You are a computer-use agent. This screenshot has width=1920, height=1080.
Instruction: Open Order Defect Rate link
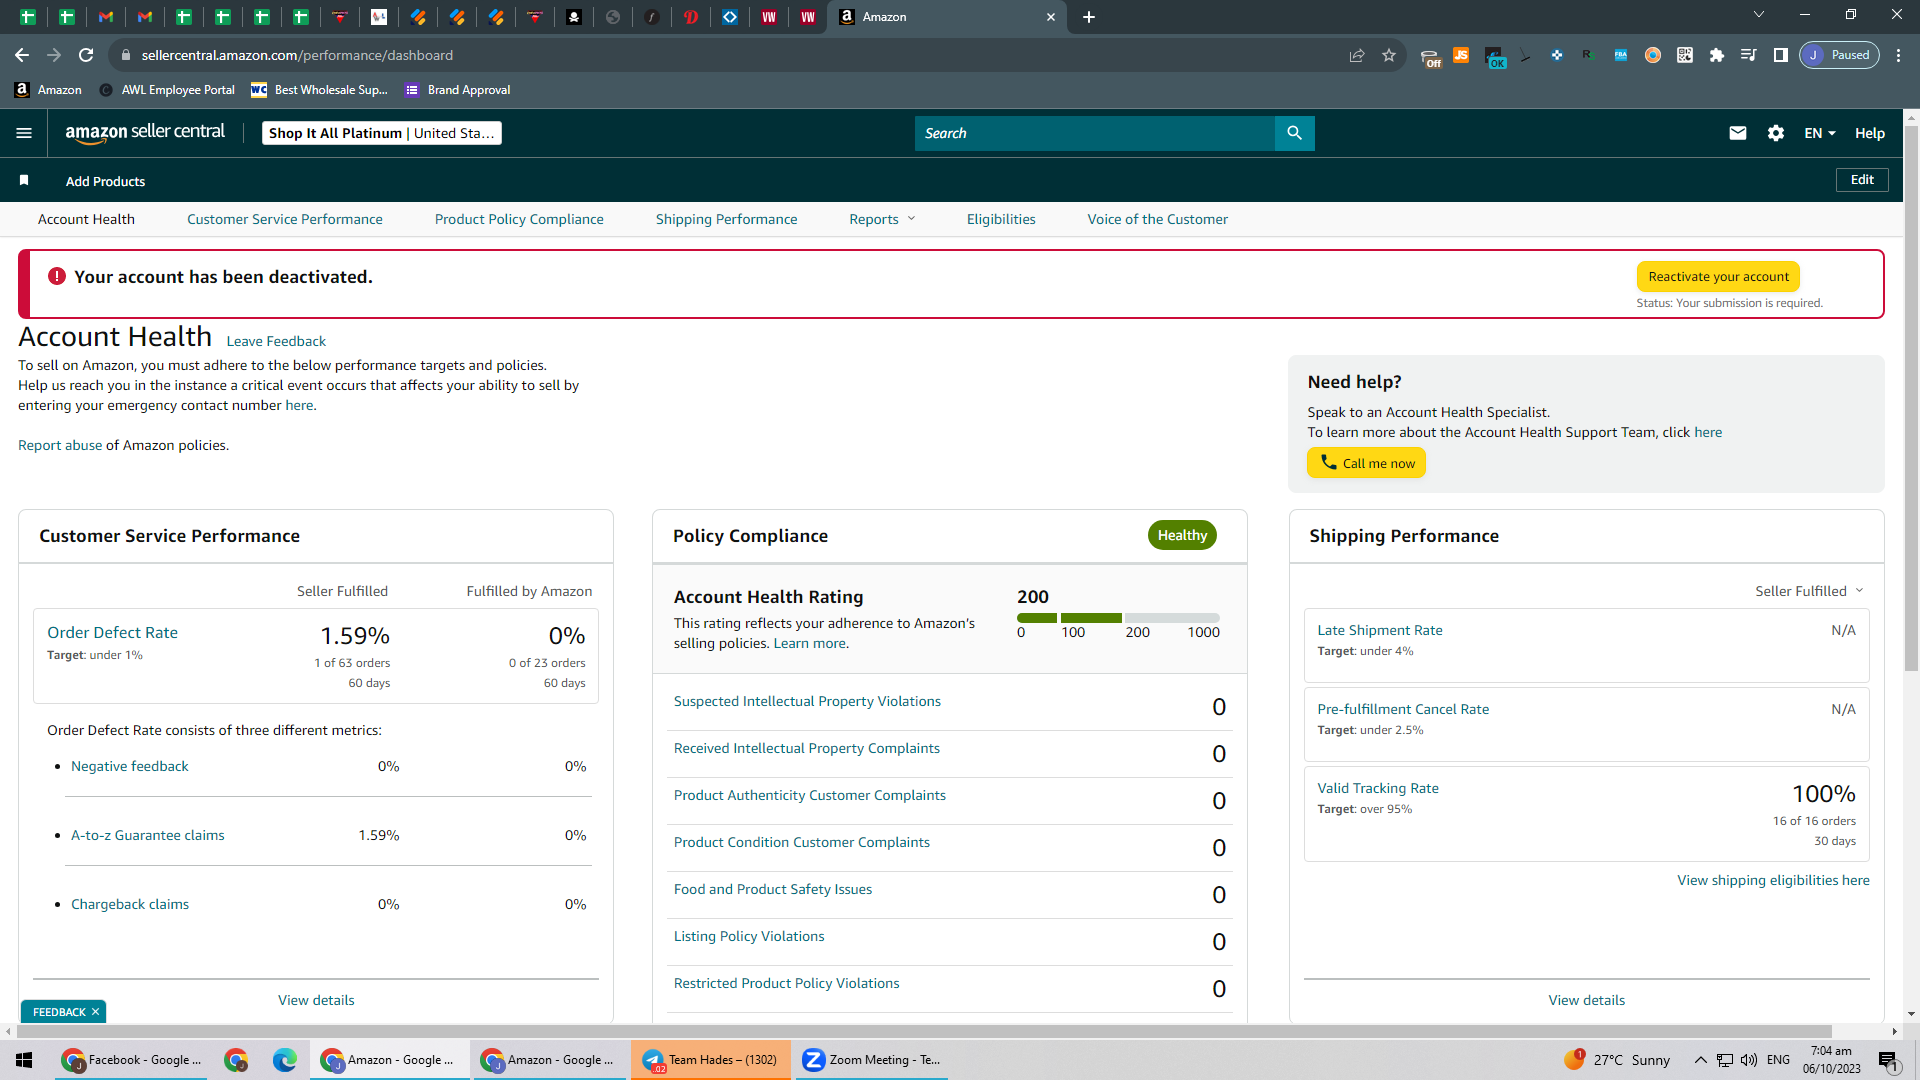click(x=112, y=633)
